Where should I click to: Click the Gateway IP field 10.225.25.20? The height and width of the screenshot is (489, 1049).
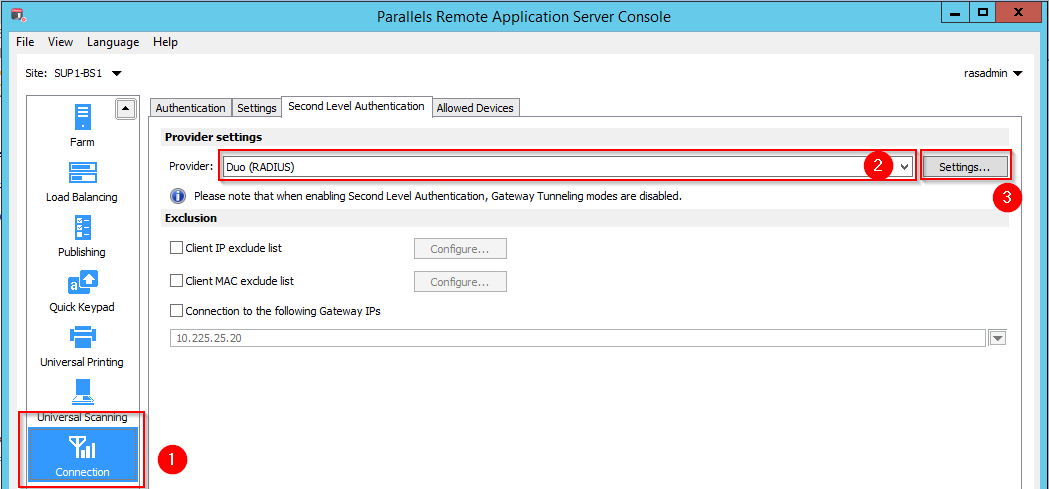(578, 338)
